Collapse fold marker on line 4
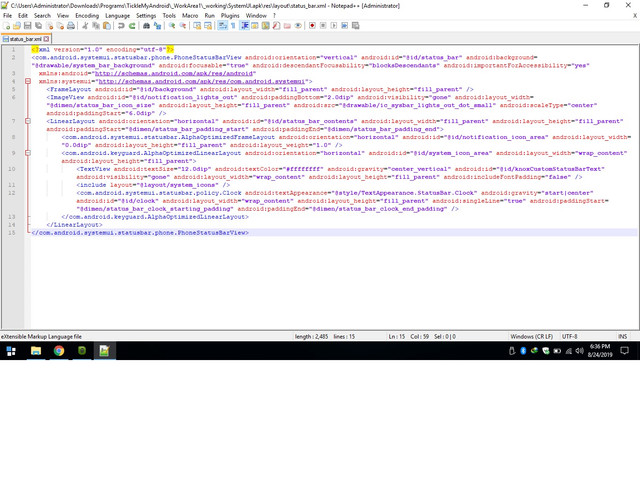Viewport: 640px width, 484px height. coord(28,81)
